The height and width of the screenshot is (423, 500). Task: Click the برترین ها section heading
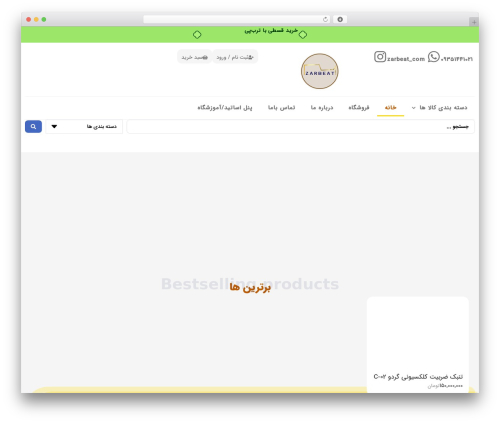tap(250, 287)
